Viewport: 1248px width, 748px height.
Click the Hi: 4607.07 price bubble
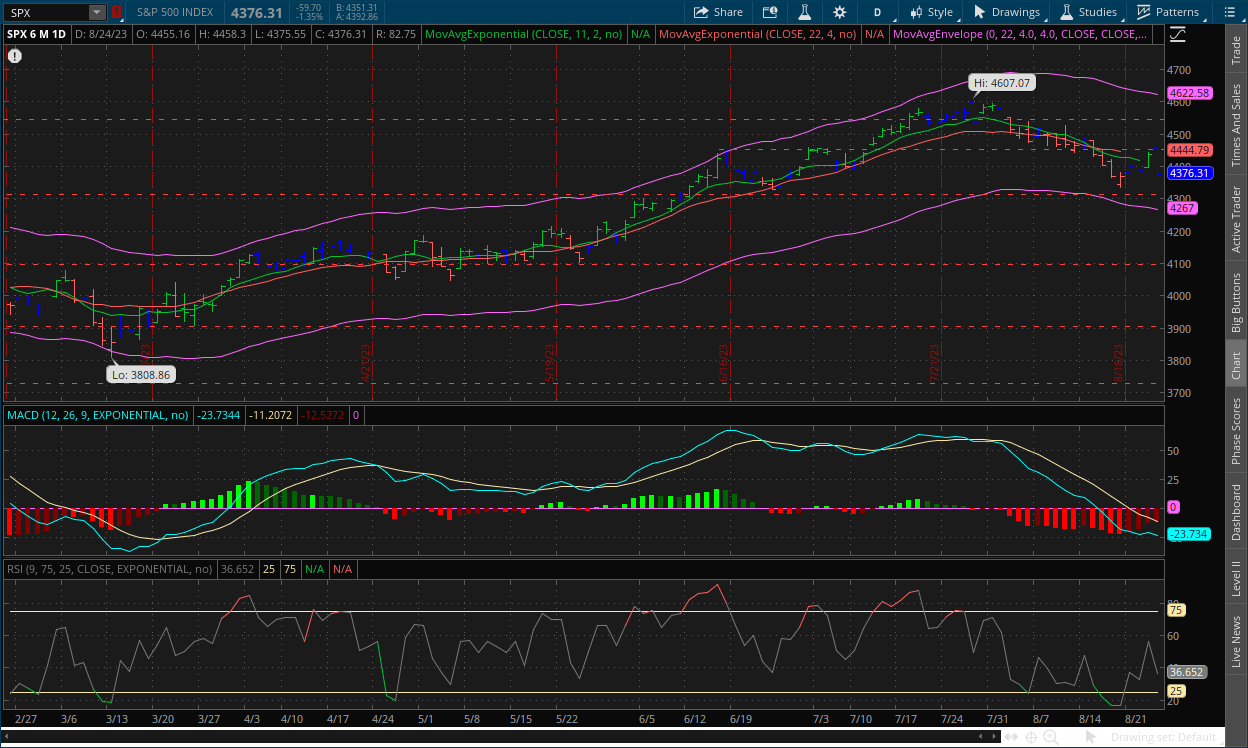tap(1000, 83)
